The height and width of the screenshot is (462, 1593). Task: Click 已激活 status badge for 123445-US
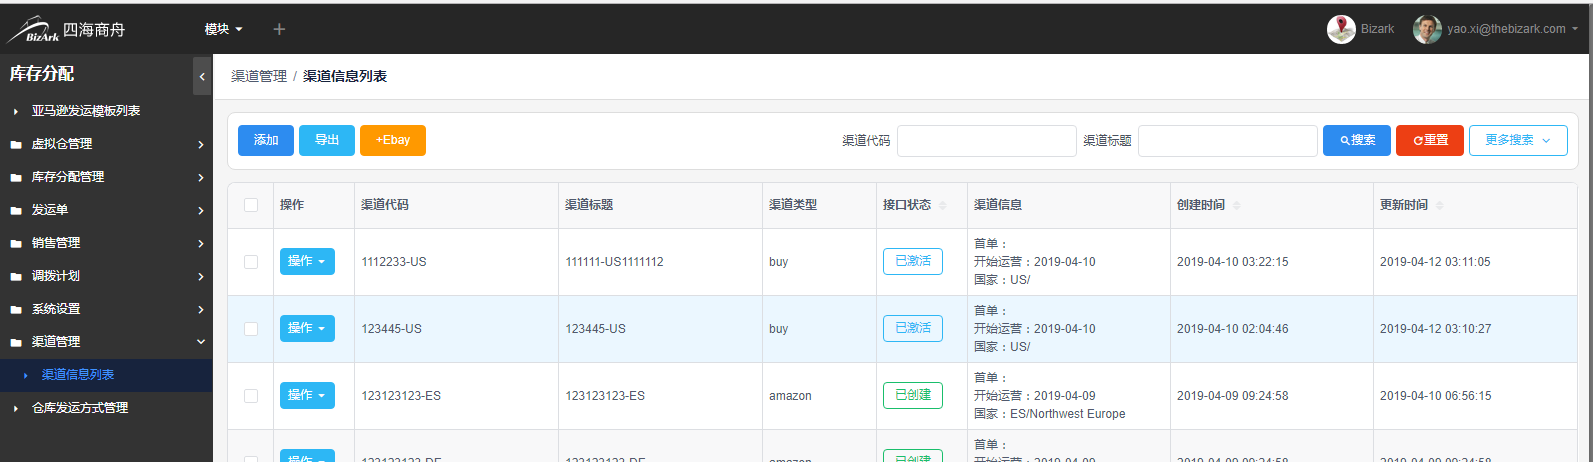[x=913, y=328]
